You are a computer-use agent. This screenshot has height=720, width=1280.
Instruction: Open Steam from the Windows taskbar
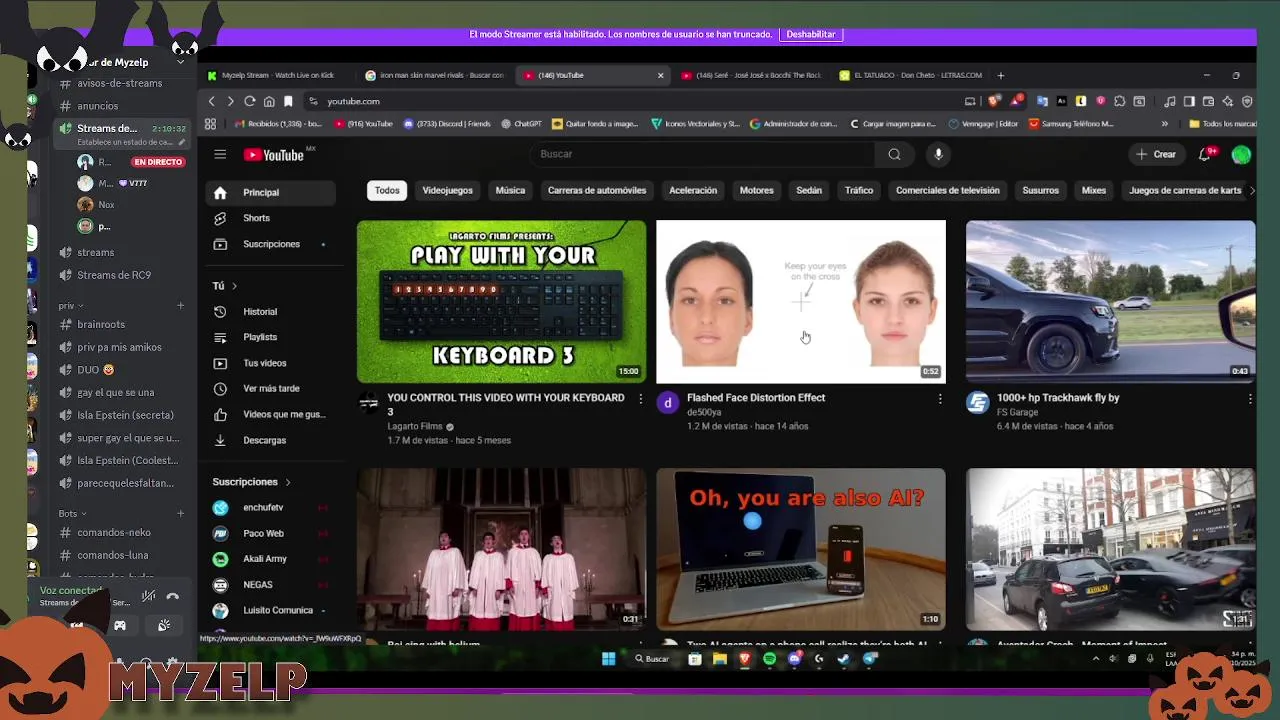click(x=845, y=659)
